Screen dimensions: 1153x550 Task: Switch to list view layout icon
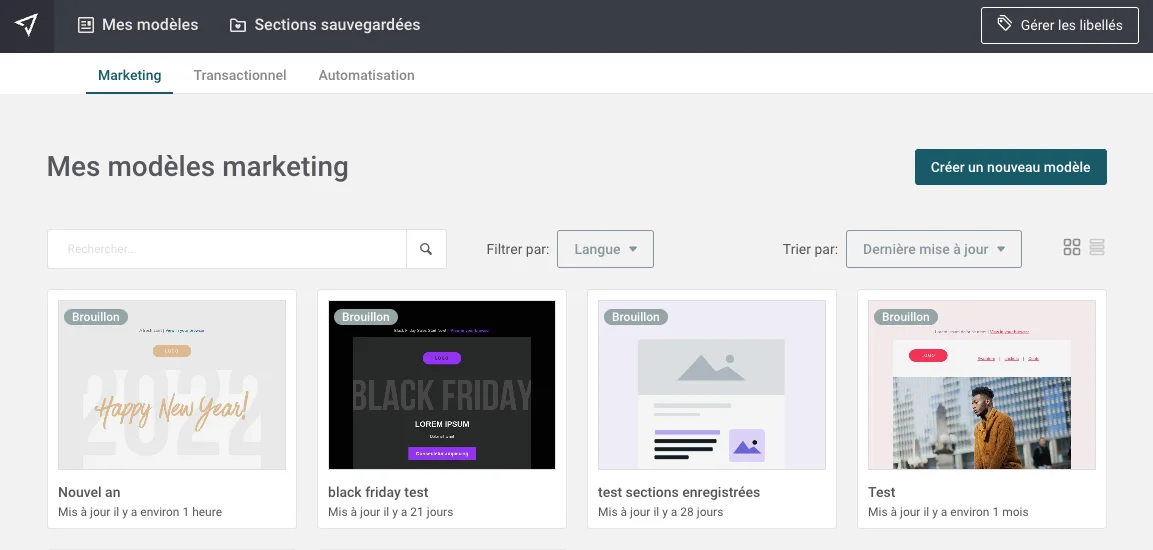[x=1096, y=247]
